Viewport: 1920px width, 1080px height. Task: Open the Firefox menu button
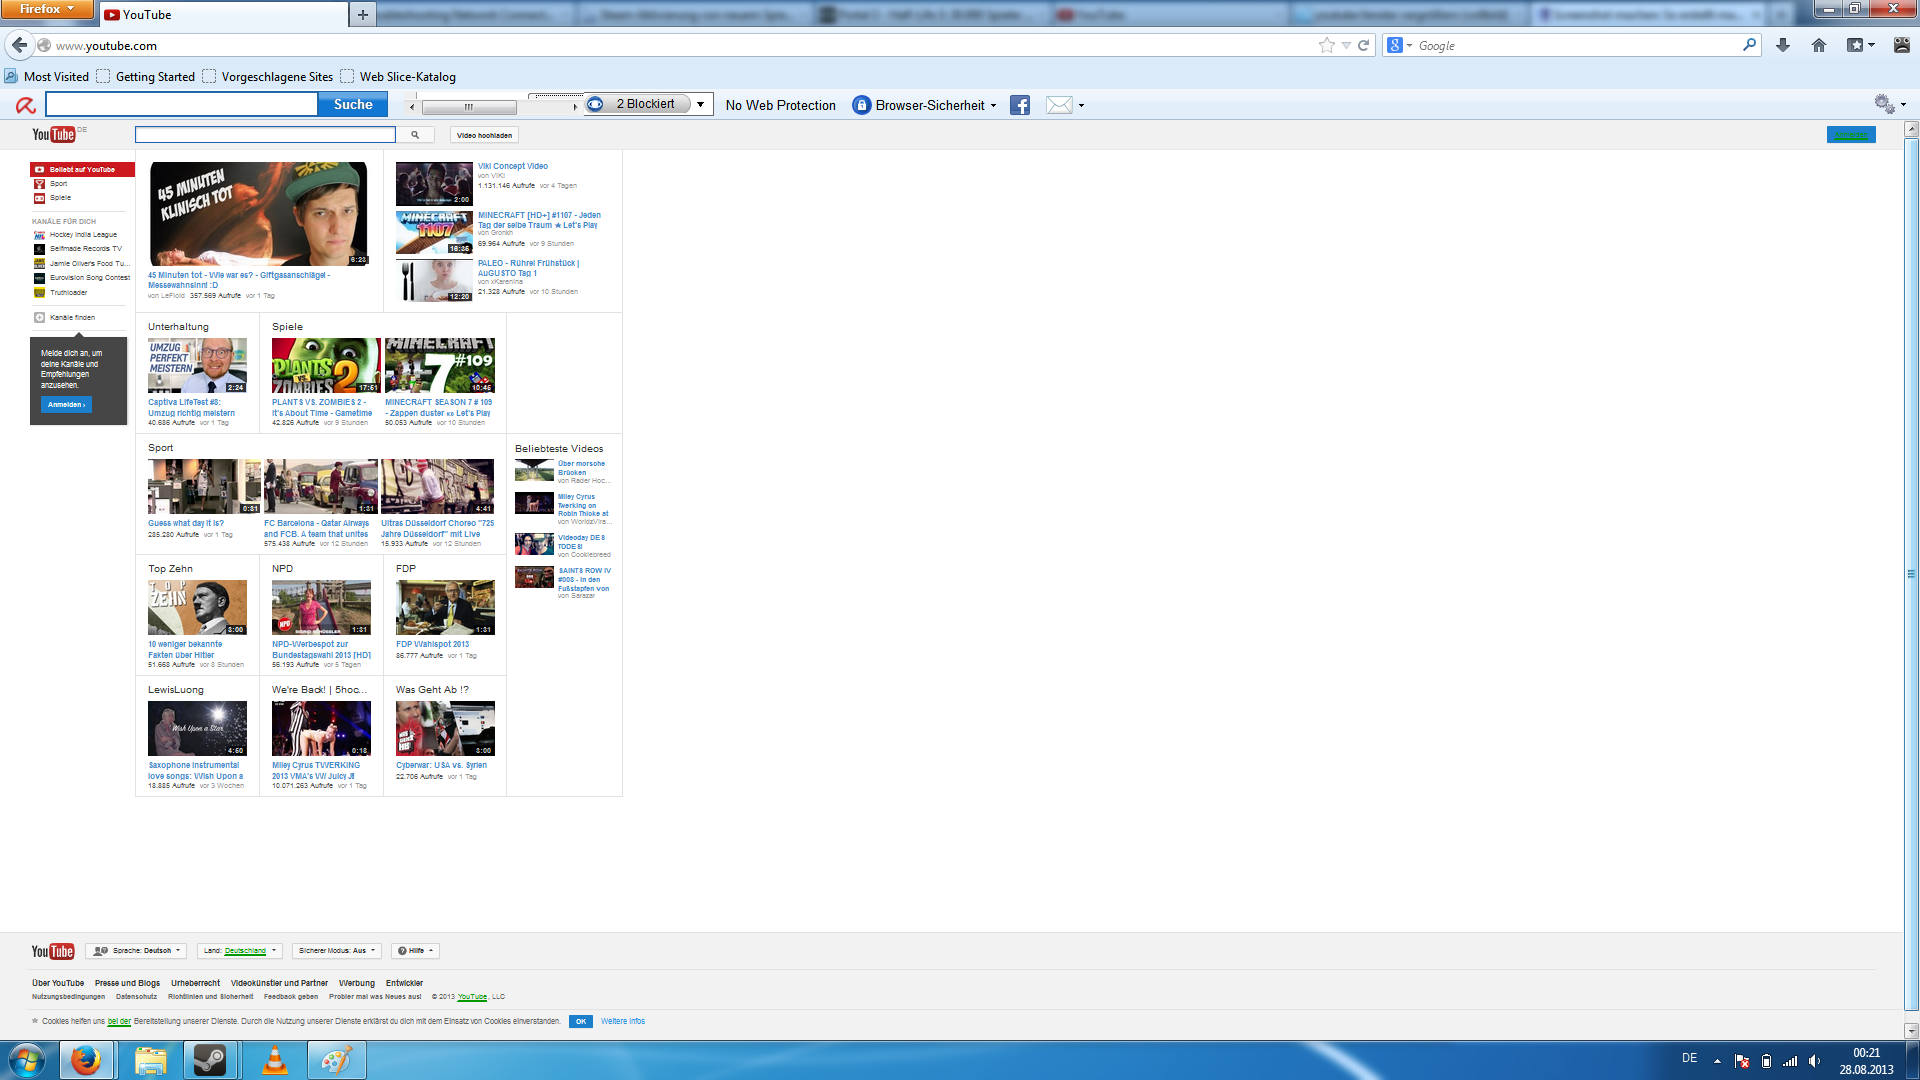(x=47, y=9)
